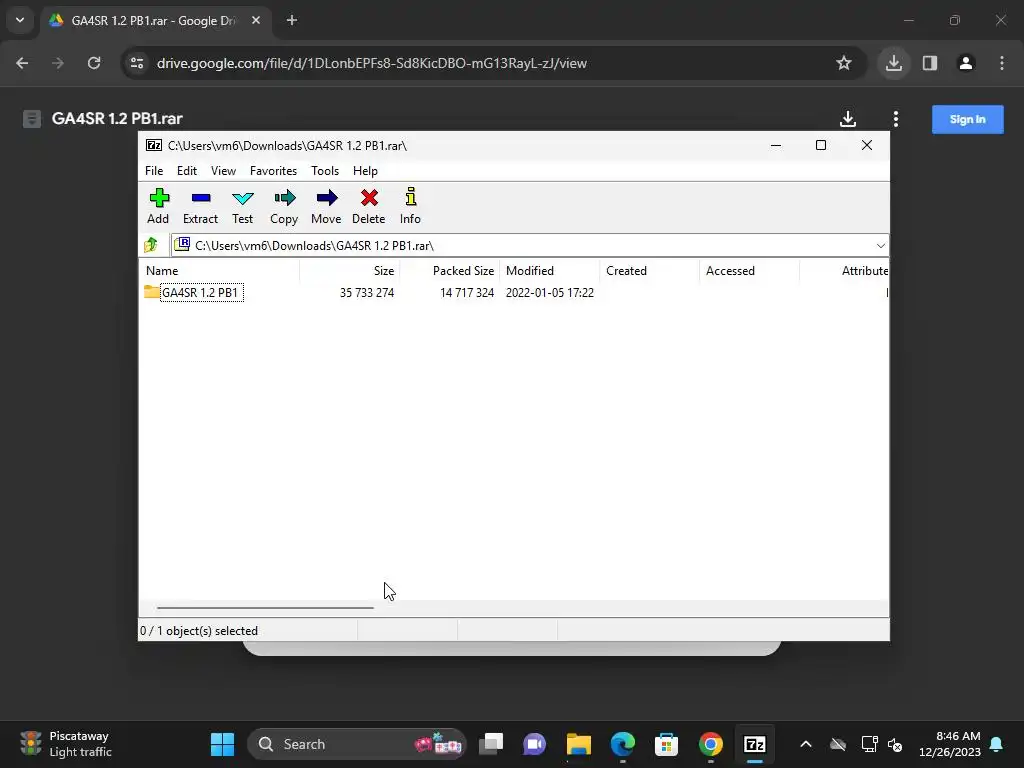Open Google Drive more actions menu
This screenshot has width=1024, height=768.
tap(896, 119)
